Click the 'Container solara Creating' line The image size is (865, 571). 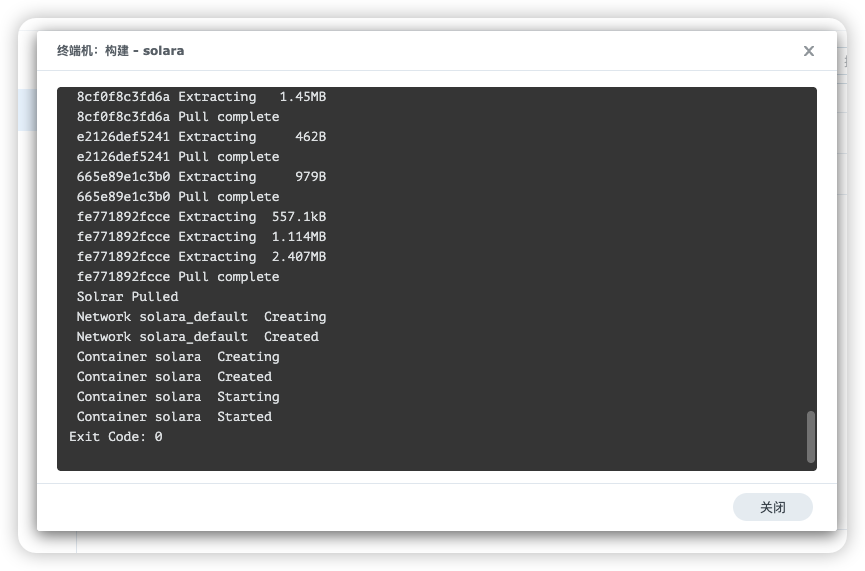178,357
